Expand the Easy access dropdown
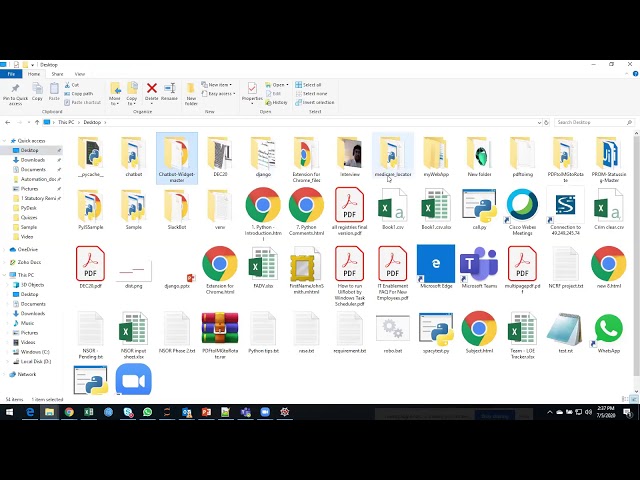640x480 pixels. pyautogui.click(x=219, y=93)
